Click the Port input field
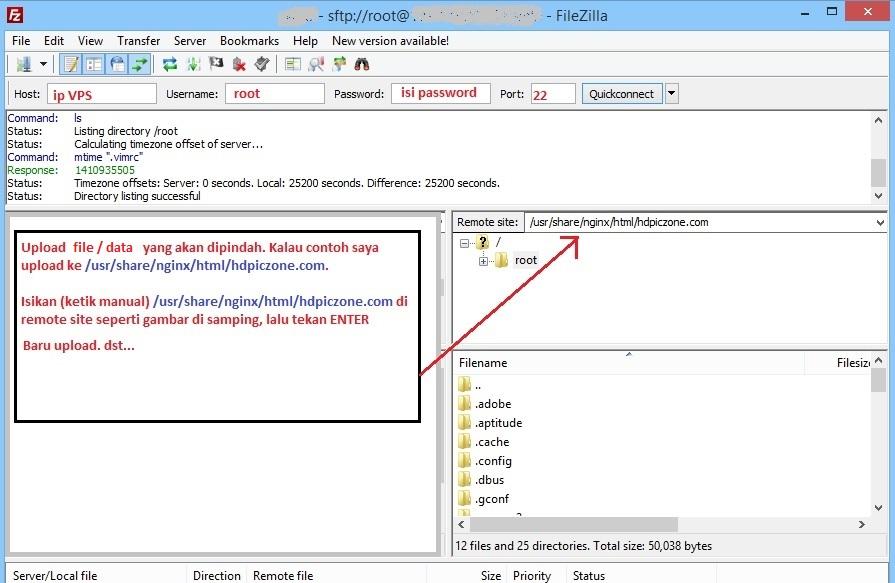This screenshot has width=895, height=583. coord(553,94)
